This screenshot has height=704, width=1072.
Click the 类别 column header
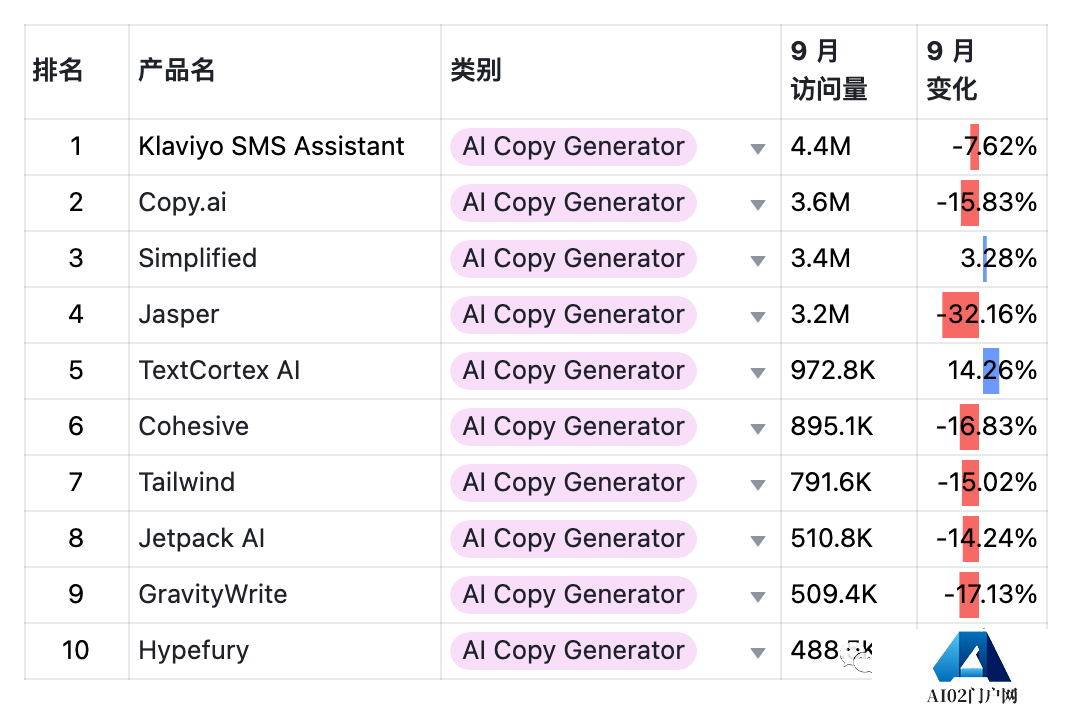pyautogui.click(x=476, y=70)
